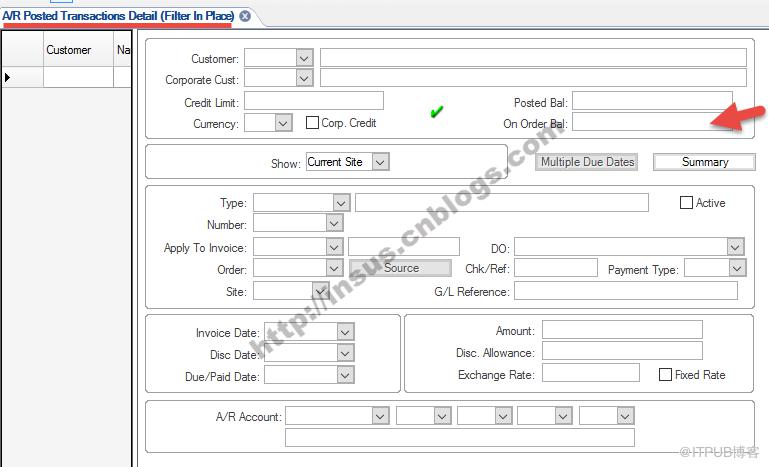
Task: Click the Summary button
Action: (x=704, y=161)
